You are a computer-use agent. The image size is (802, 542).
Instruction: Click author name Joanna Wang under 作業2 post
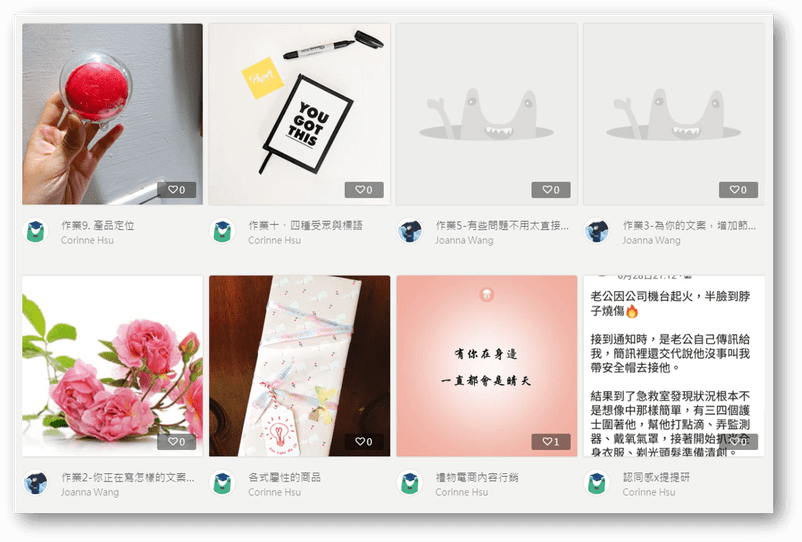point(90,492)
